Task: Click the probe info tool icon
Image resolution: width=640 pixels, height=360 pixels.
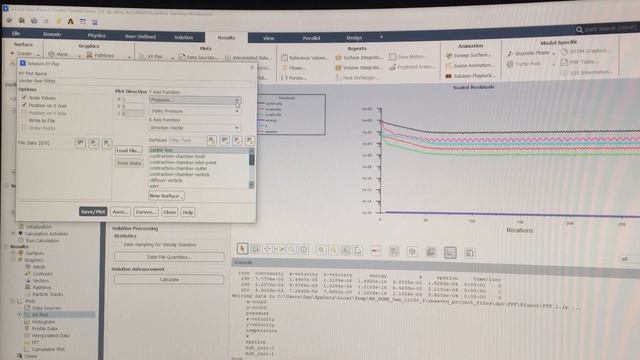Action: (x=304, y=249)
